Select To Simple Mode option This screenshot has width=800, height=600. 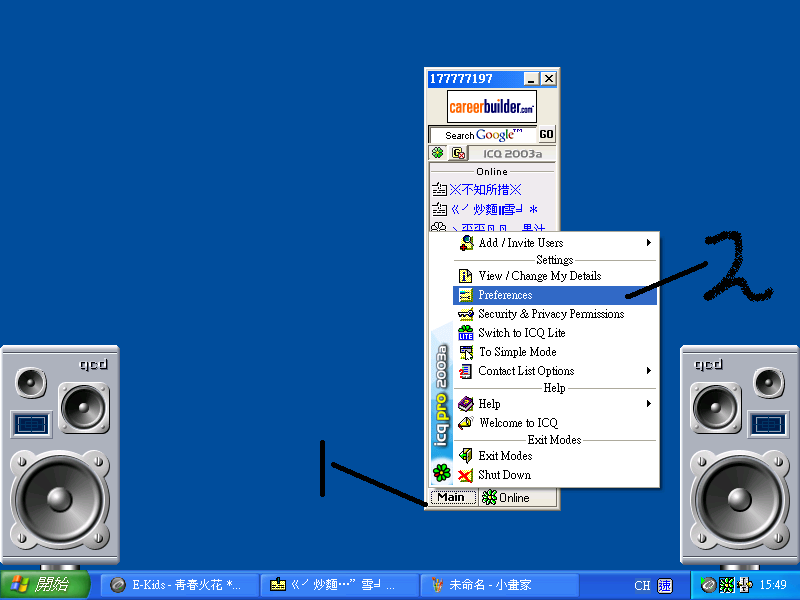pyautogui.click(x=555, y=352)
